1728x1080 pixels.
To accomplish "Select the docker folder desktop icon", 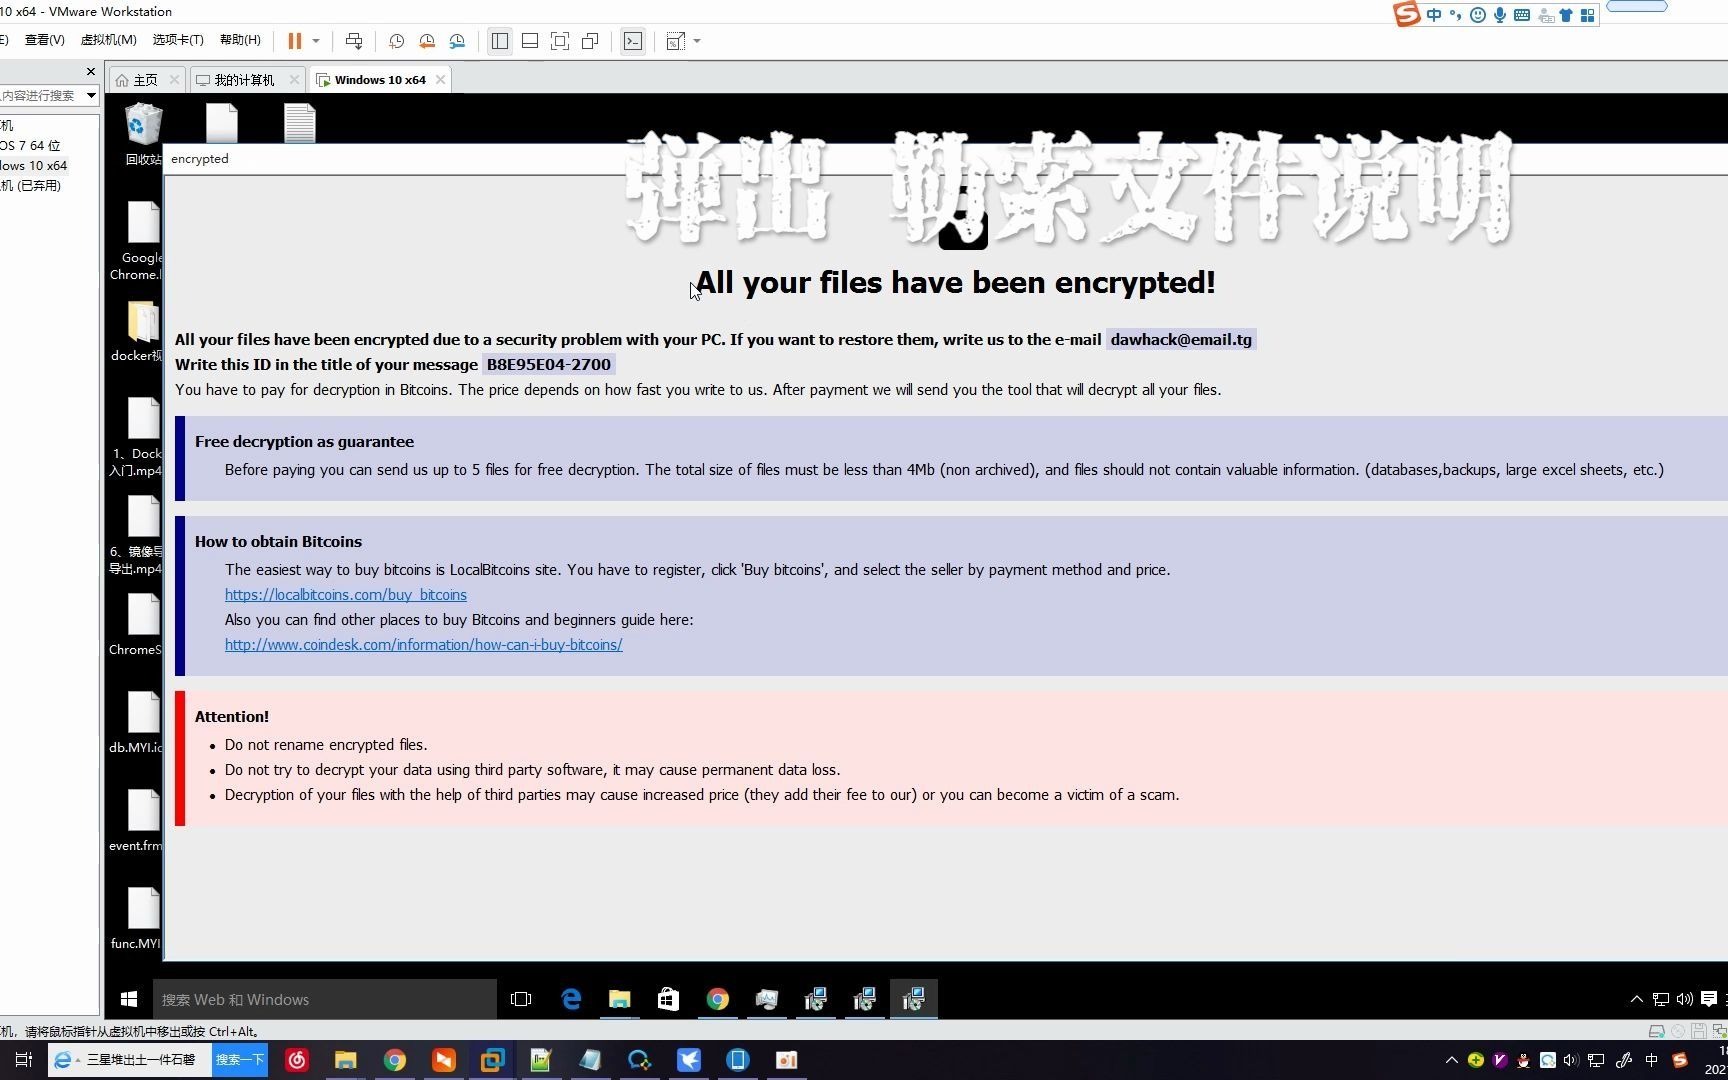I will [138, 332].
